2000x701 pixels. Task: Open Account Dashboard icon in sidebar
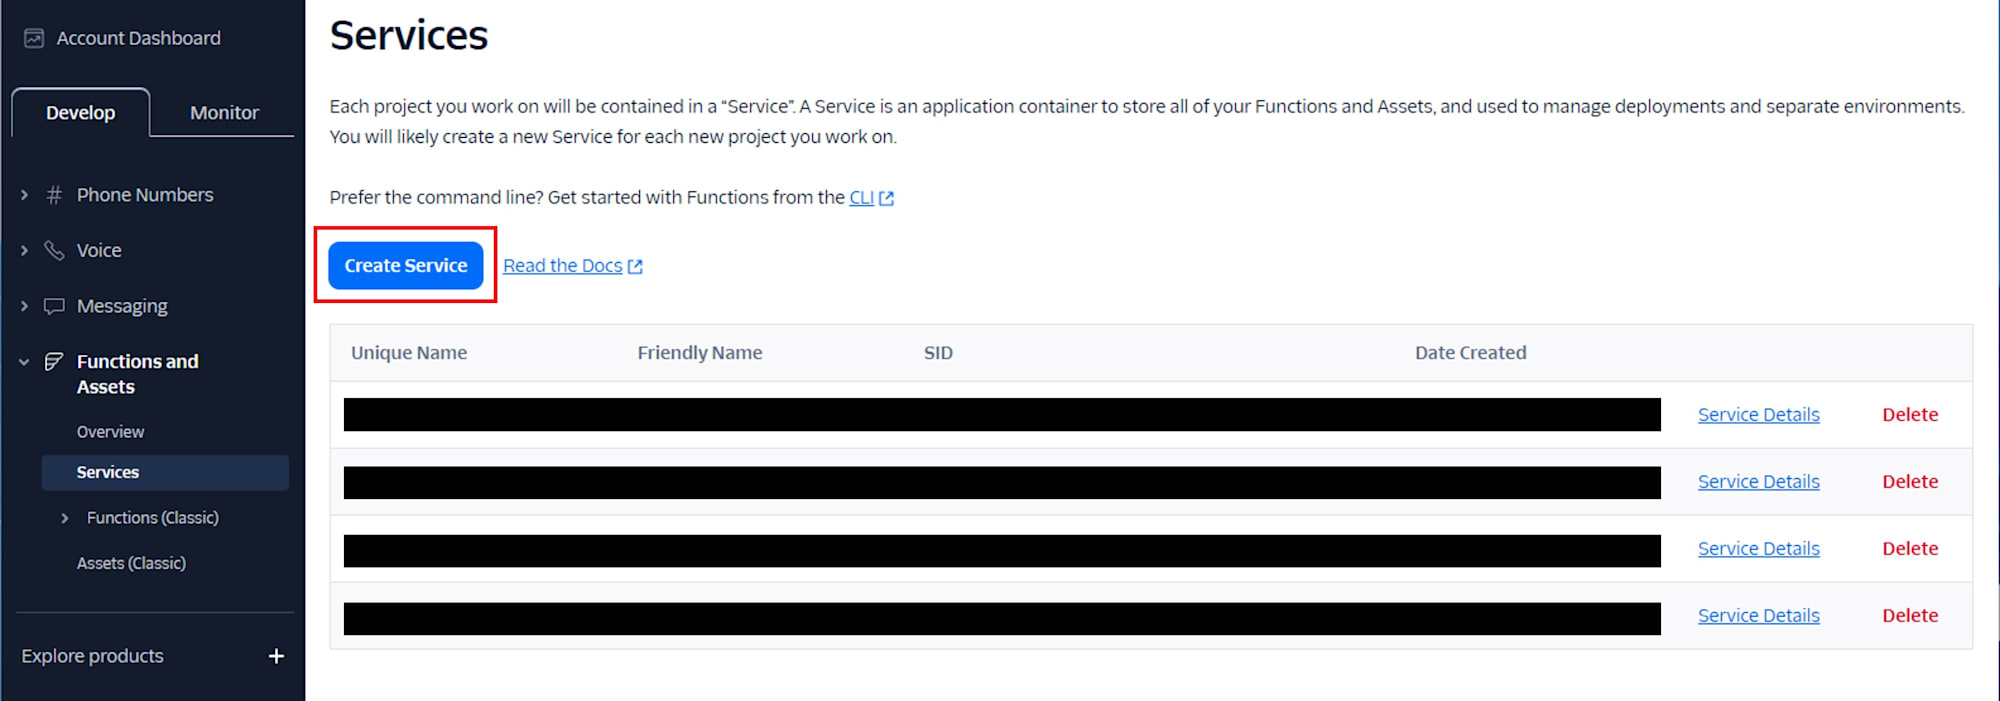point(34,38)
